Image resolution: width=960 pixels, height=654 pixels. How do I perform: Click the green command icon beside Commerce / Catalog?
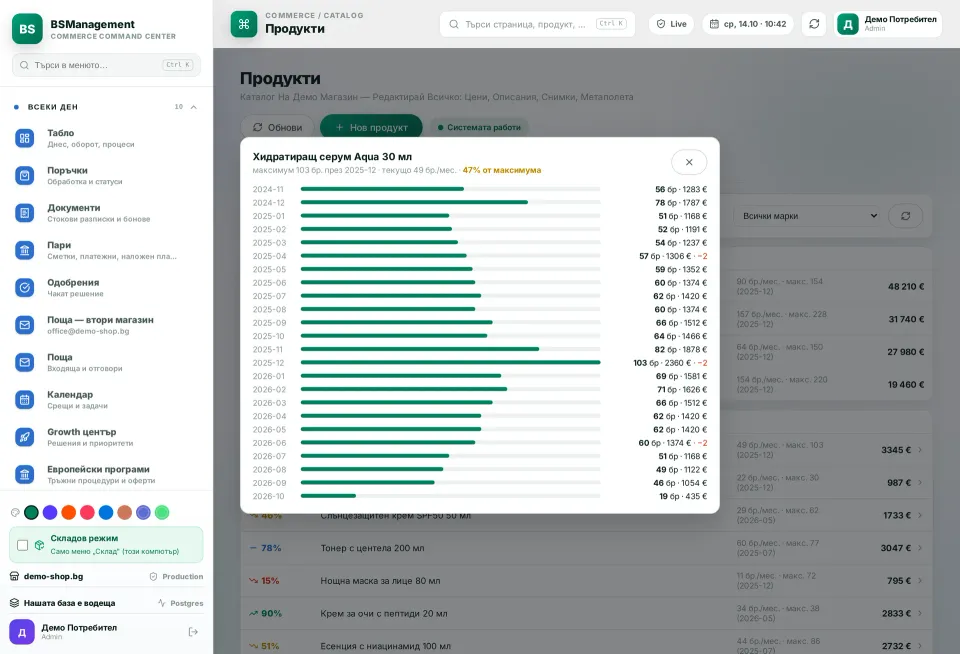[244, 24]
